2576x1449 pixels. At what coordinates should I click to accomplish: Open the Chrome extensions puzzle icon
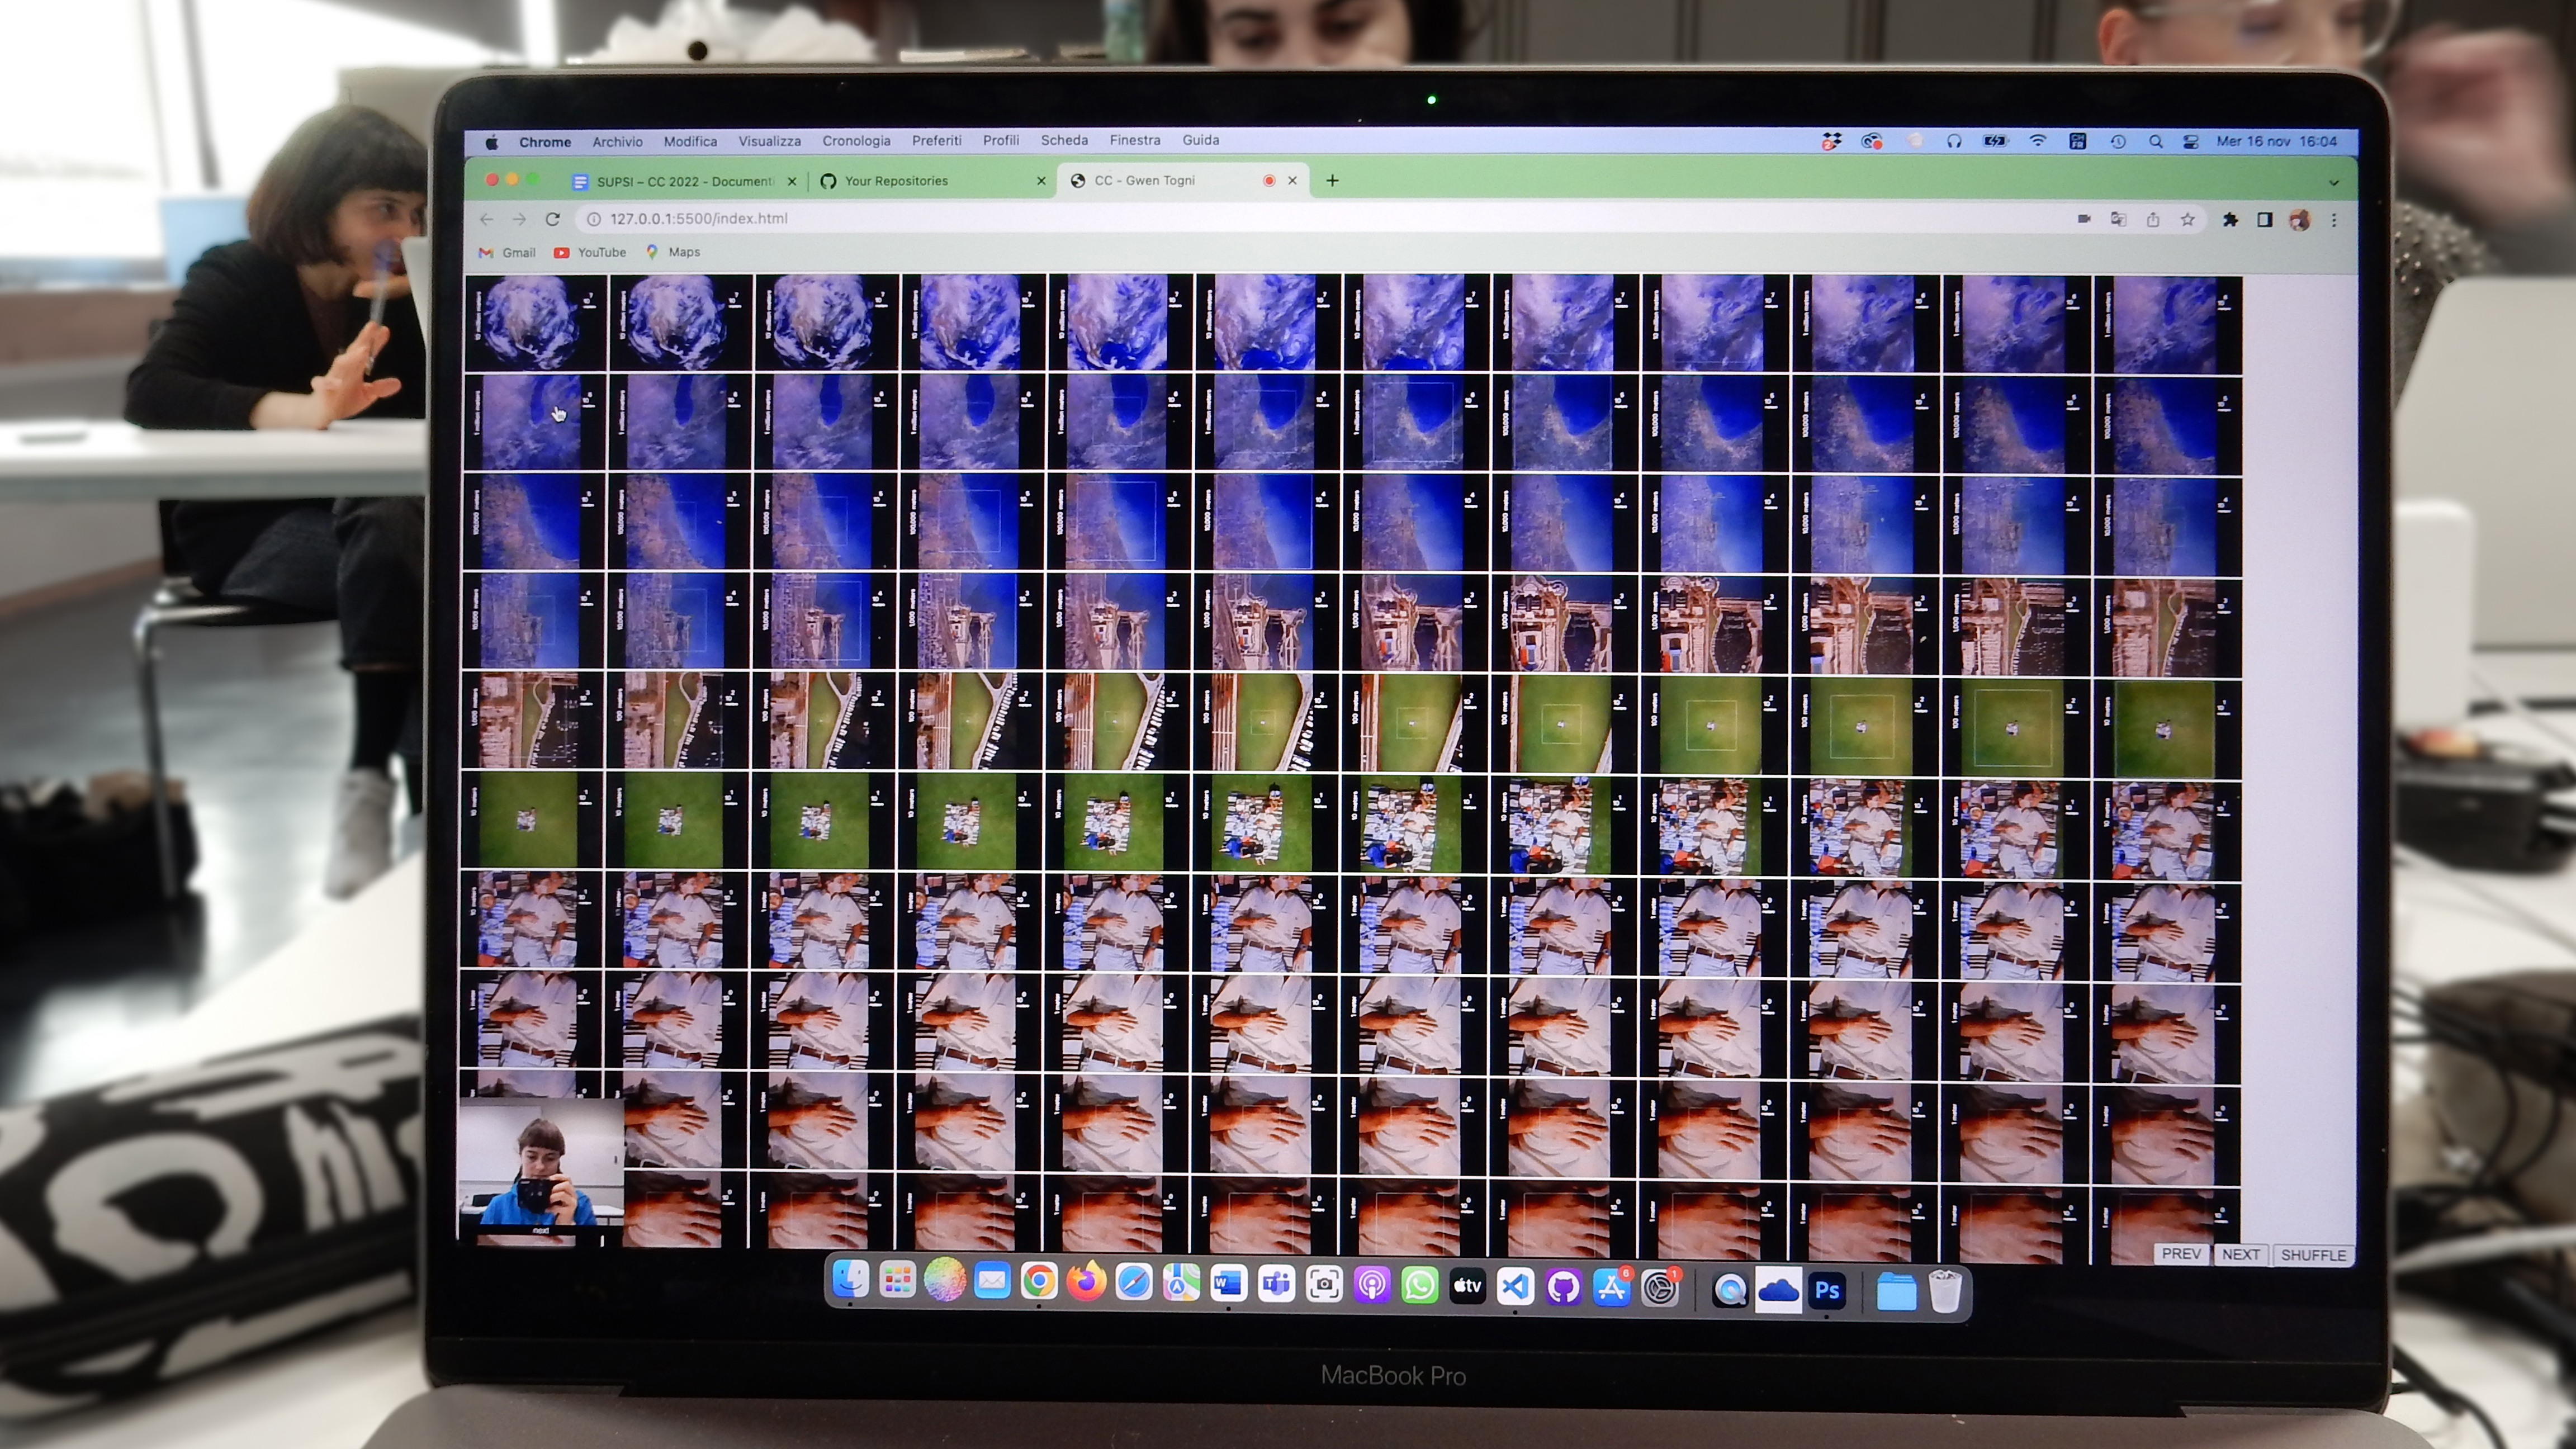click(x=2229, y=220)
